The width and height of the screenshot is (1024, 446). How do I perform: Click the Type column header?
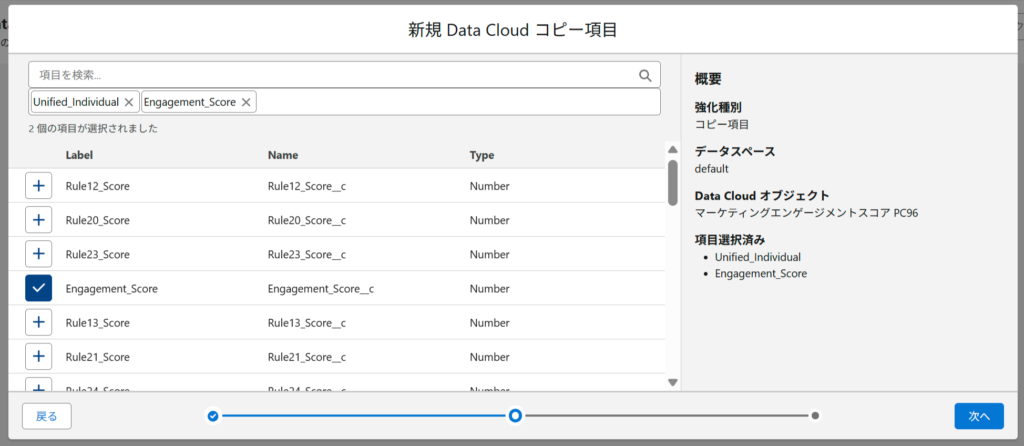pos(482,155)
